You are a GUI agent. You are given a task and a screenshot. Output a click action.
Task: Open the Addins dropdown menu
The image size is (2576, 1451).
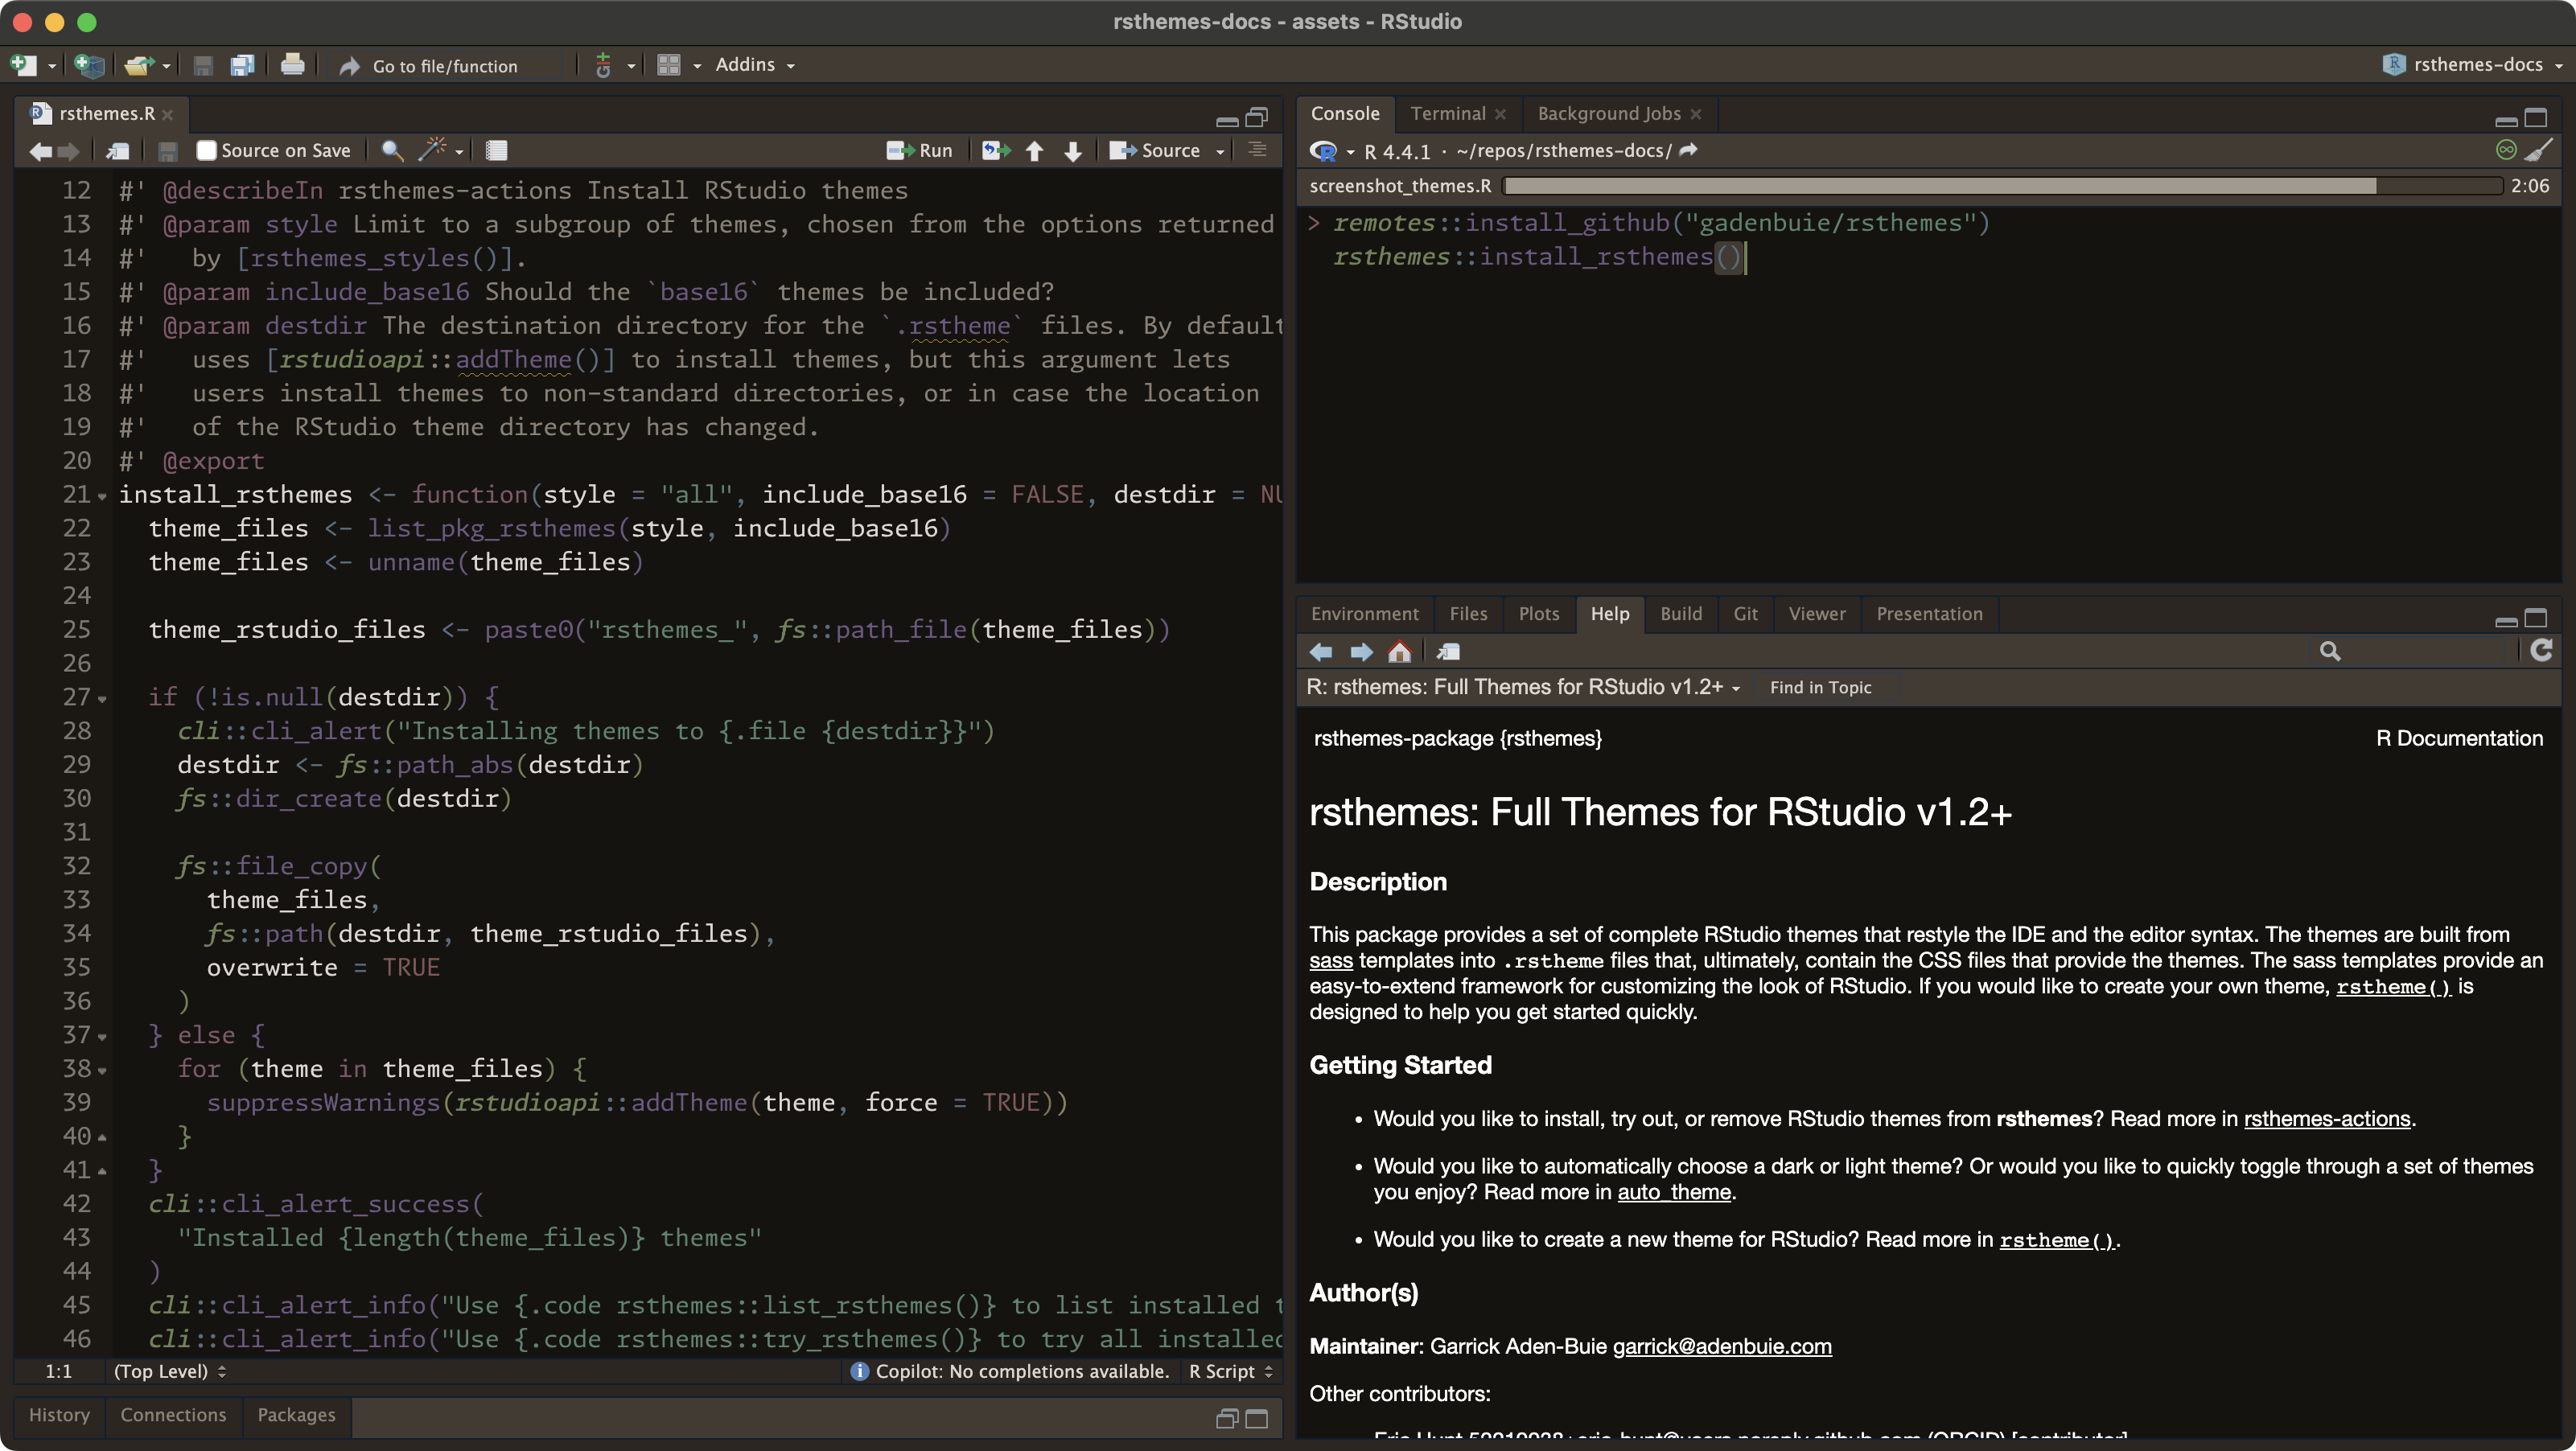[x=755, y=65]
